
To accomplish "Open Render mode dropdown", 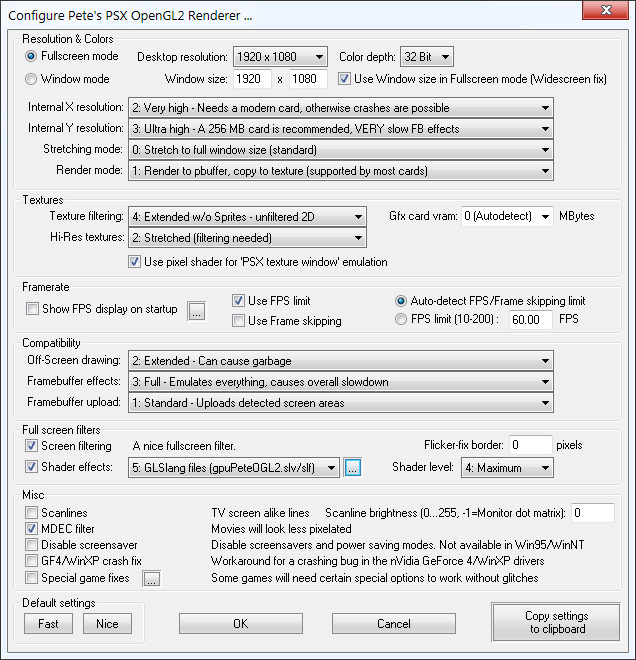I will [x=341, y=171].
